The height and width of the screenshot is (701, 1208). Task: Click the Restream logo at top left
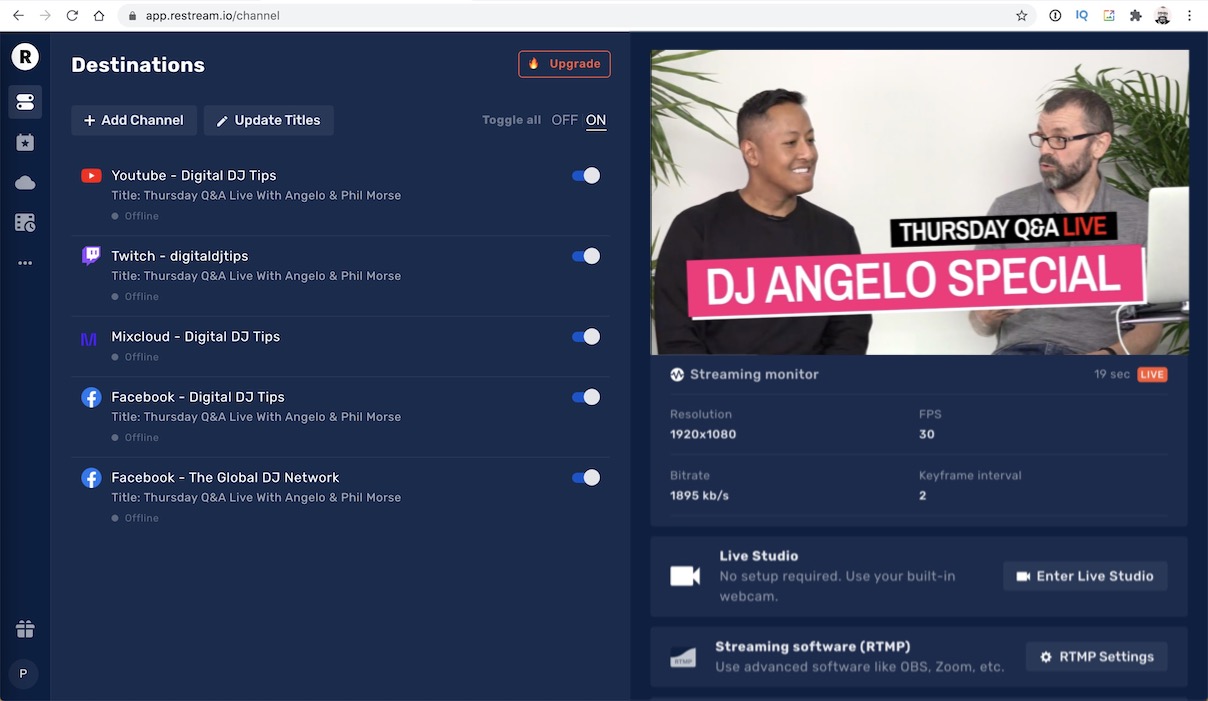point(24,56)
